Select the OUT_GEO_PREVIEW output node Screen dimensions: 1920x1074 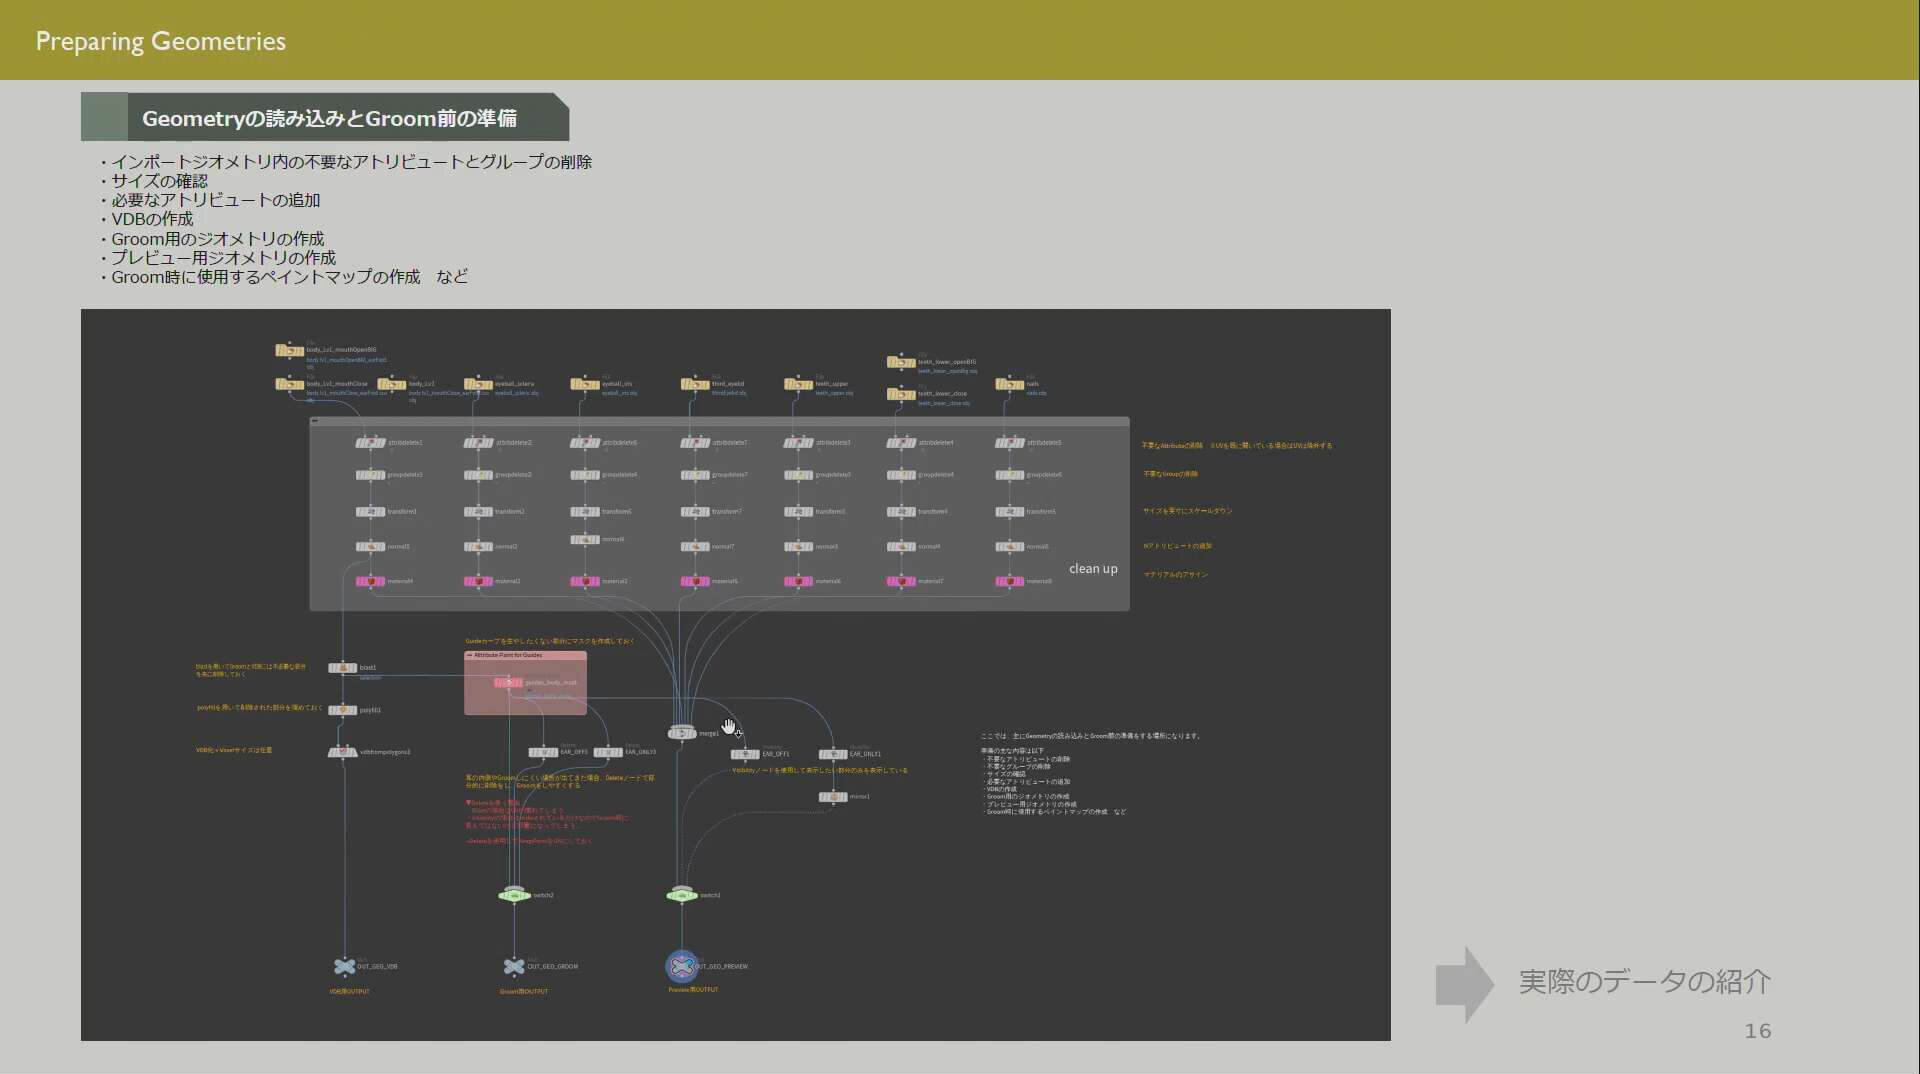[x=682, y=966]
